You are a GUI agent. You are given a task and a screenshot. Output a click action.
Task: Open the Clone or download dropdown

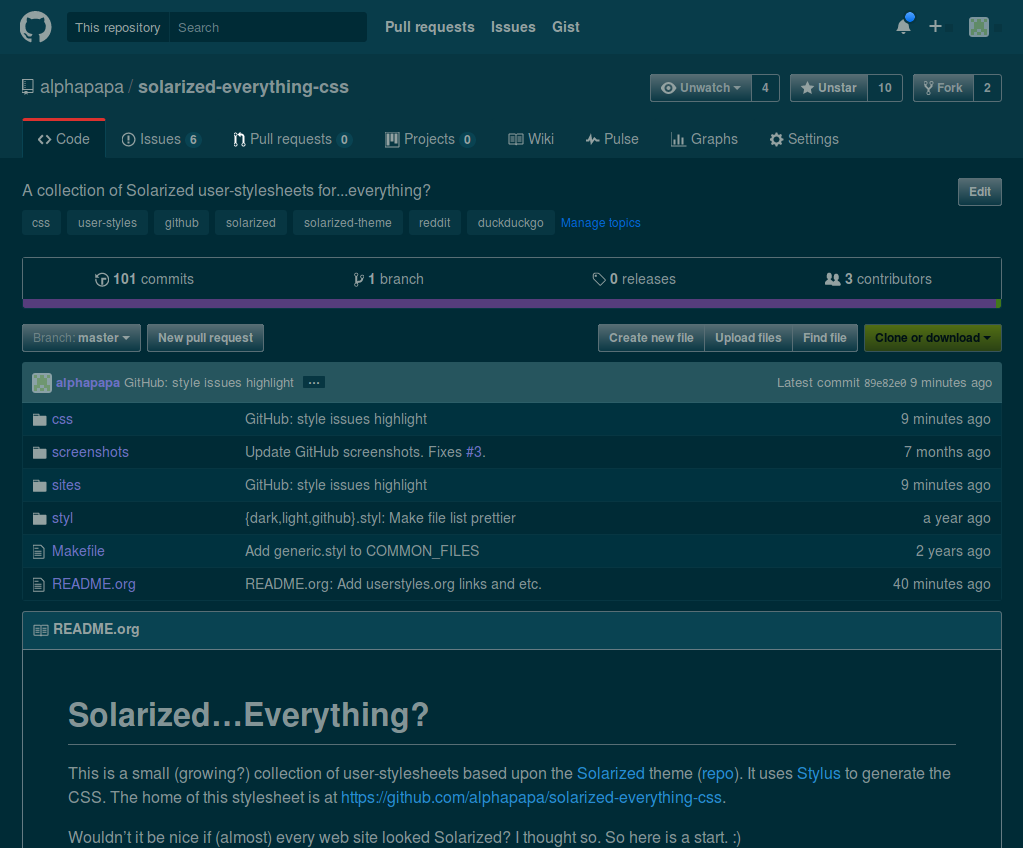click(x=932, y=338)
